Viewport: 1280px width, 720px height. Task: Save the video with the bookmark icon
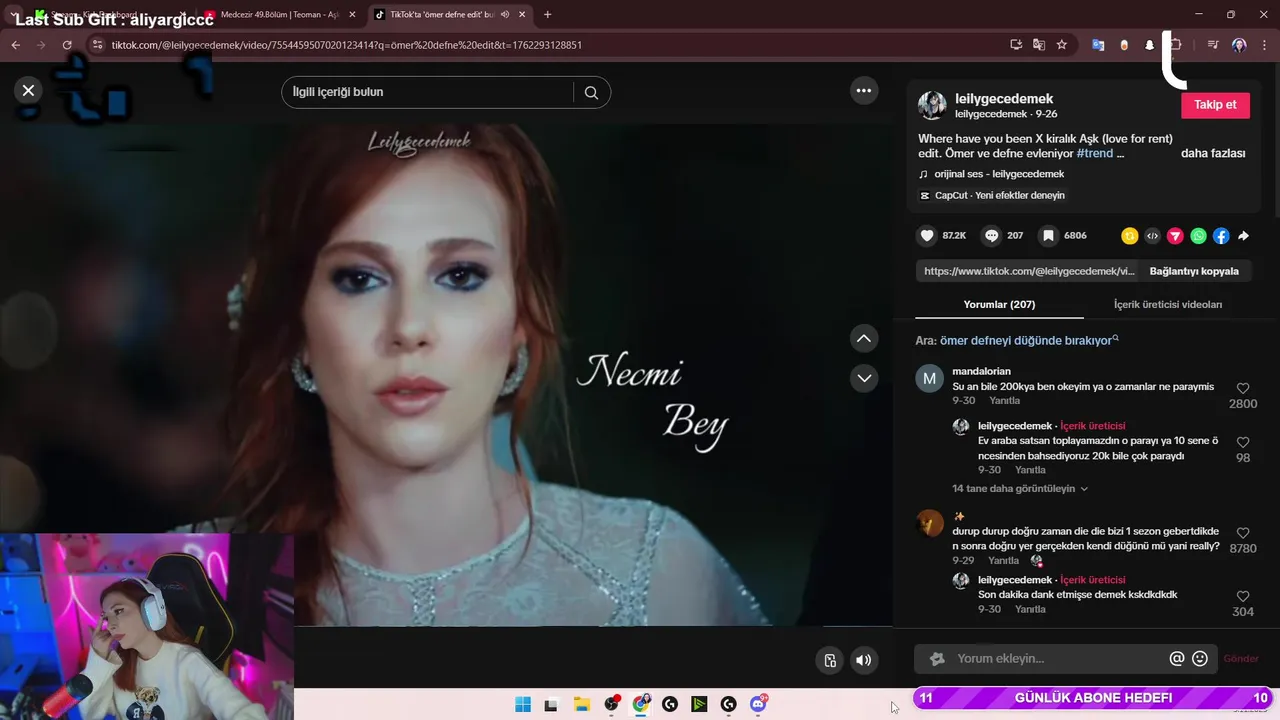pos(1048,236)
